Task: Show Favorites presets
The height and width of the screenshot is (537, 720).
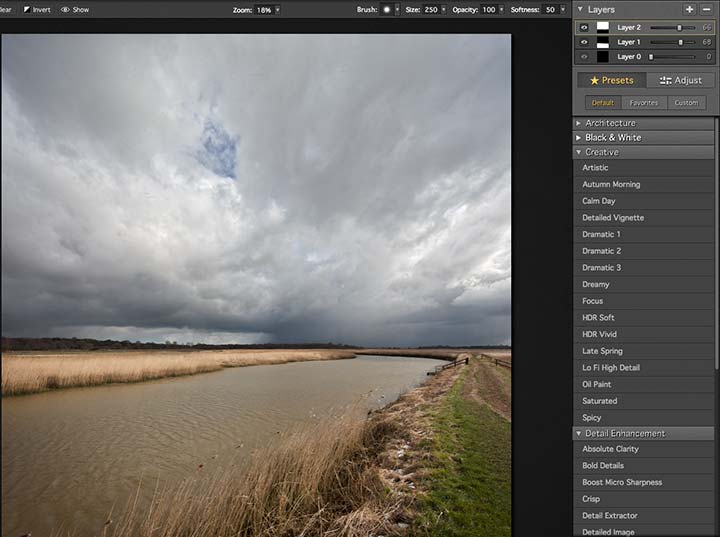Action: point(644,103)
